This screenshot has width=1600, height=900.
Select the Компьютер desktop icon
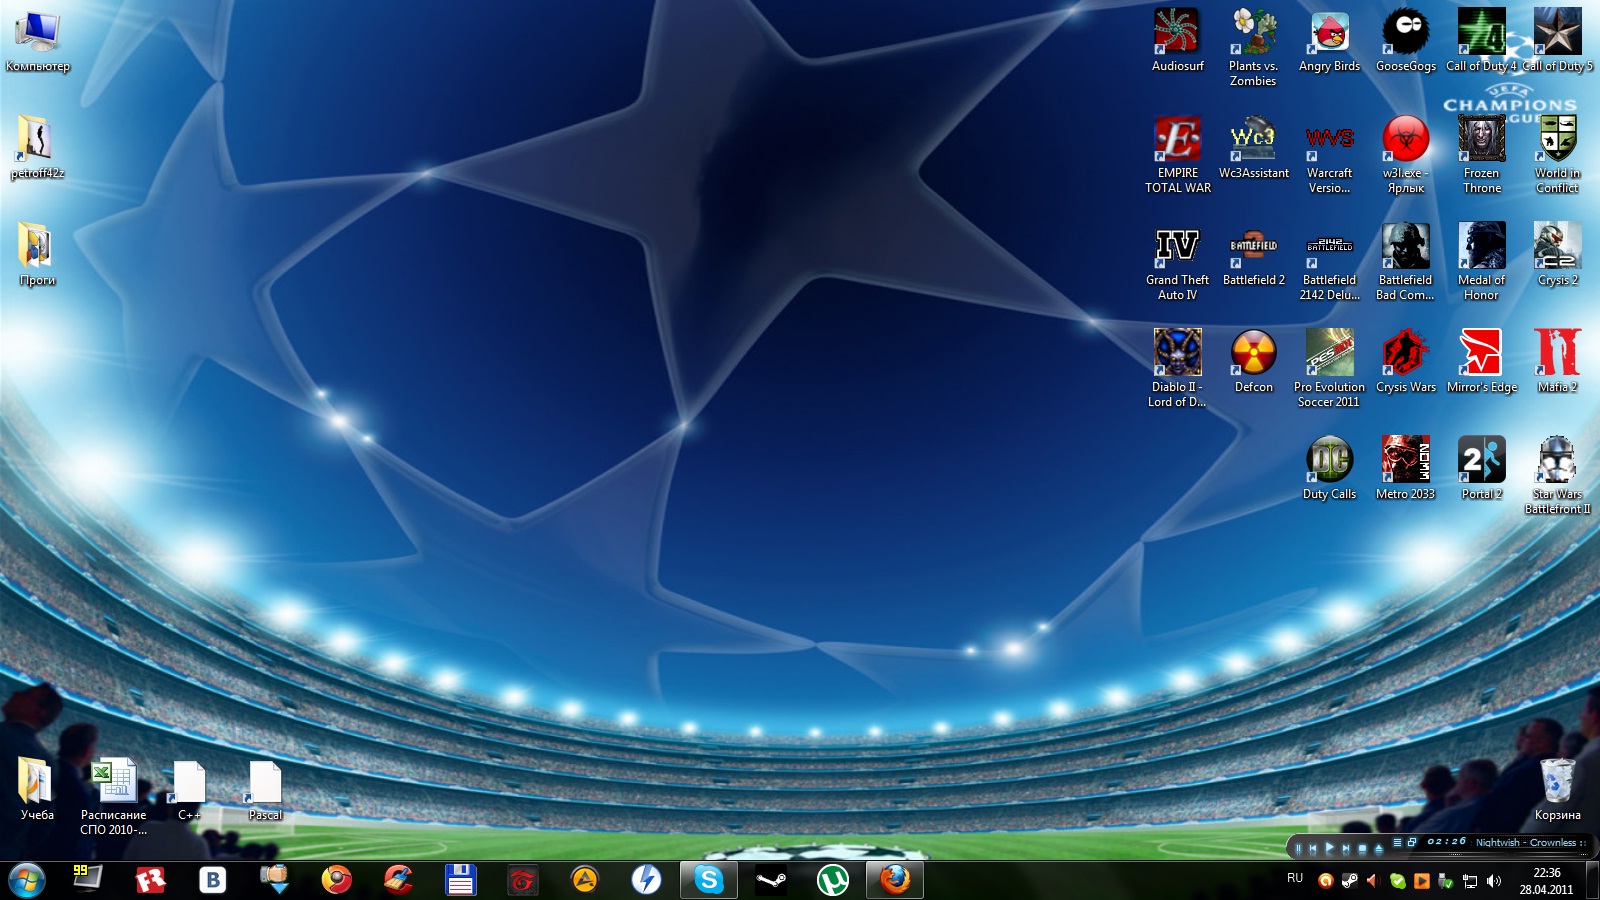click(x=38, y=41)
